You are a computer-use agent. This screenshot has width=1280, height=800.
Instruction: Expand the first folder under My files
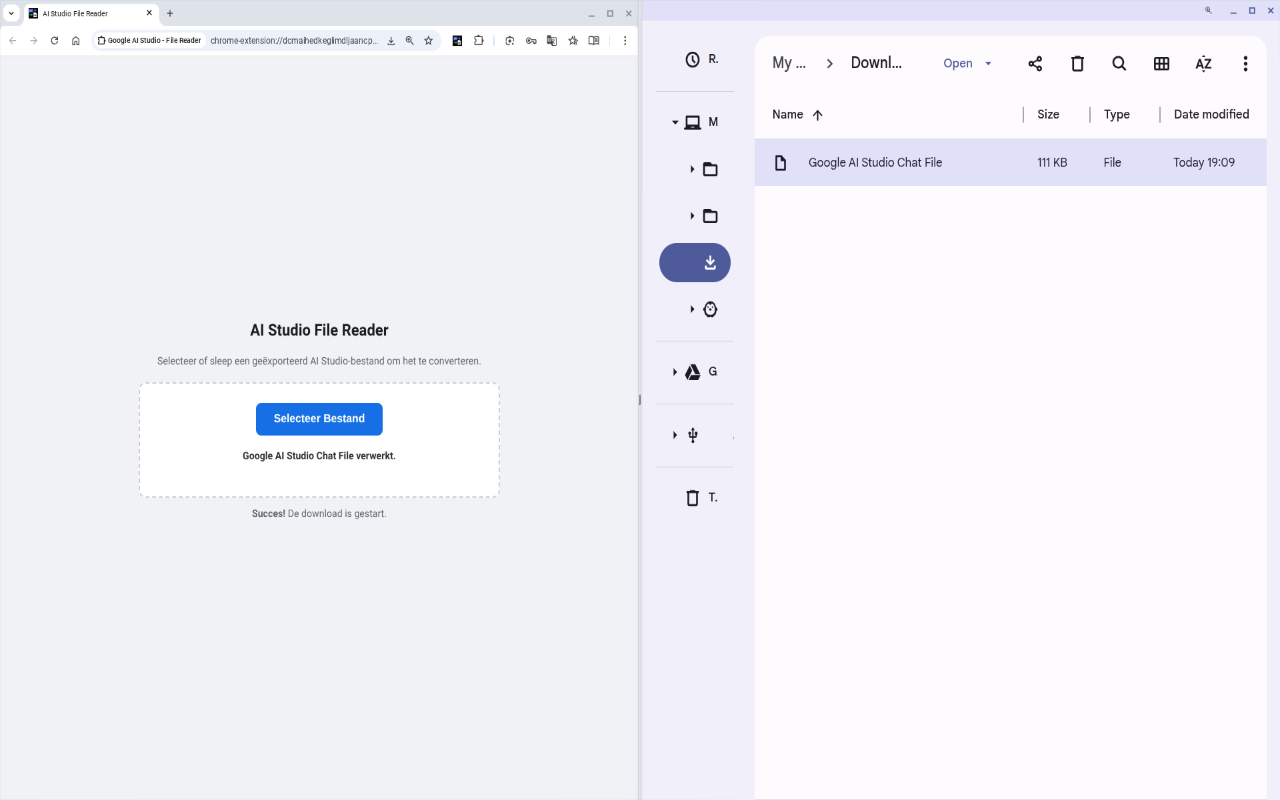point(692,170)
